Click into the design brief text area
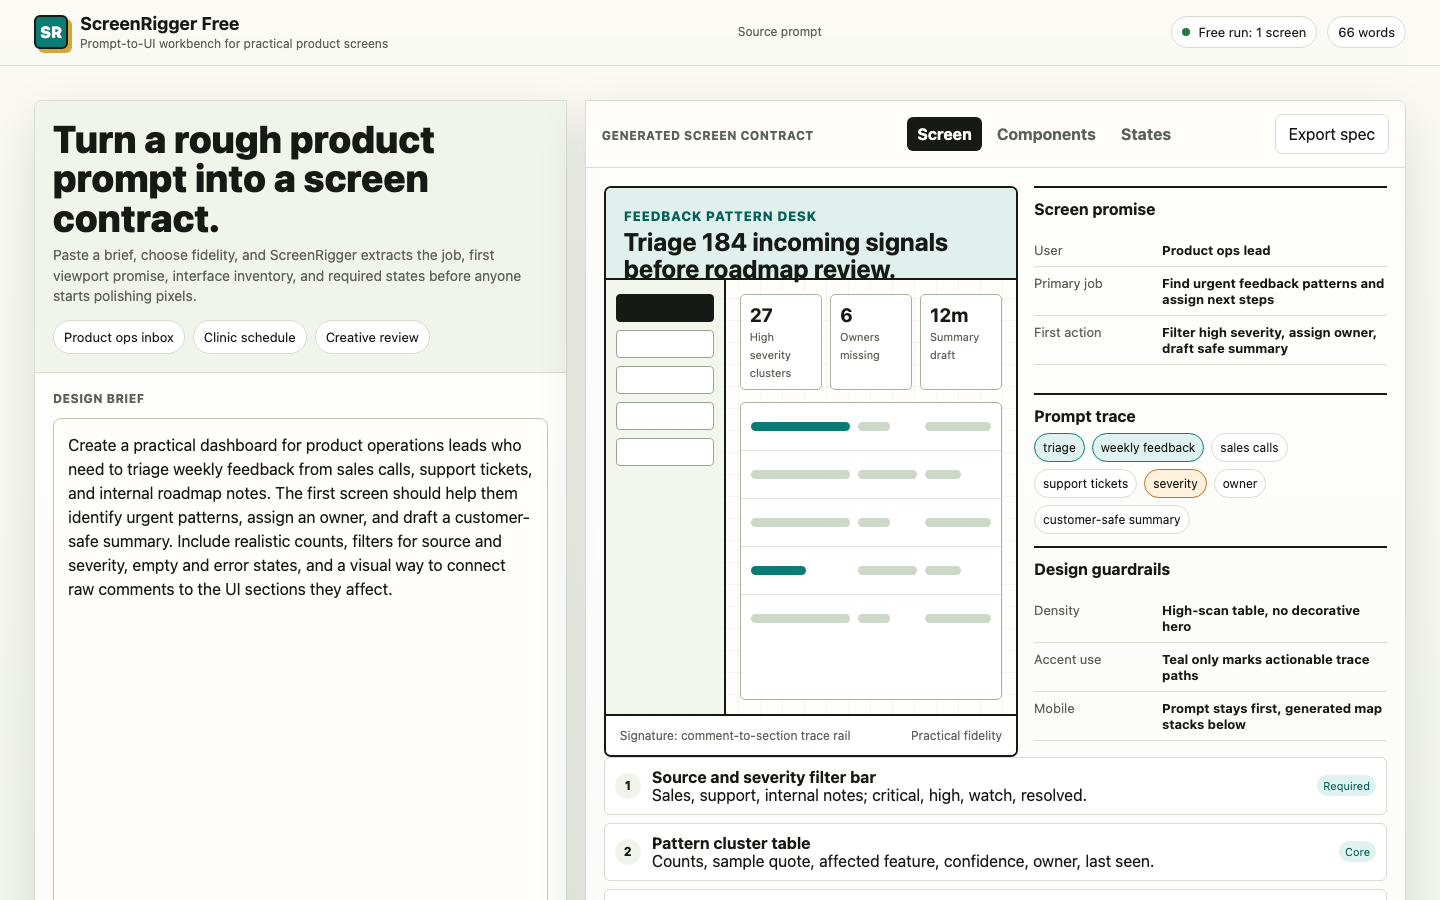 point(300,660)
